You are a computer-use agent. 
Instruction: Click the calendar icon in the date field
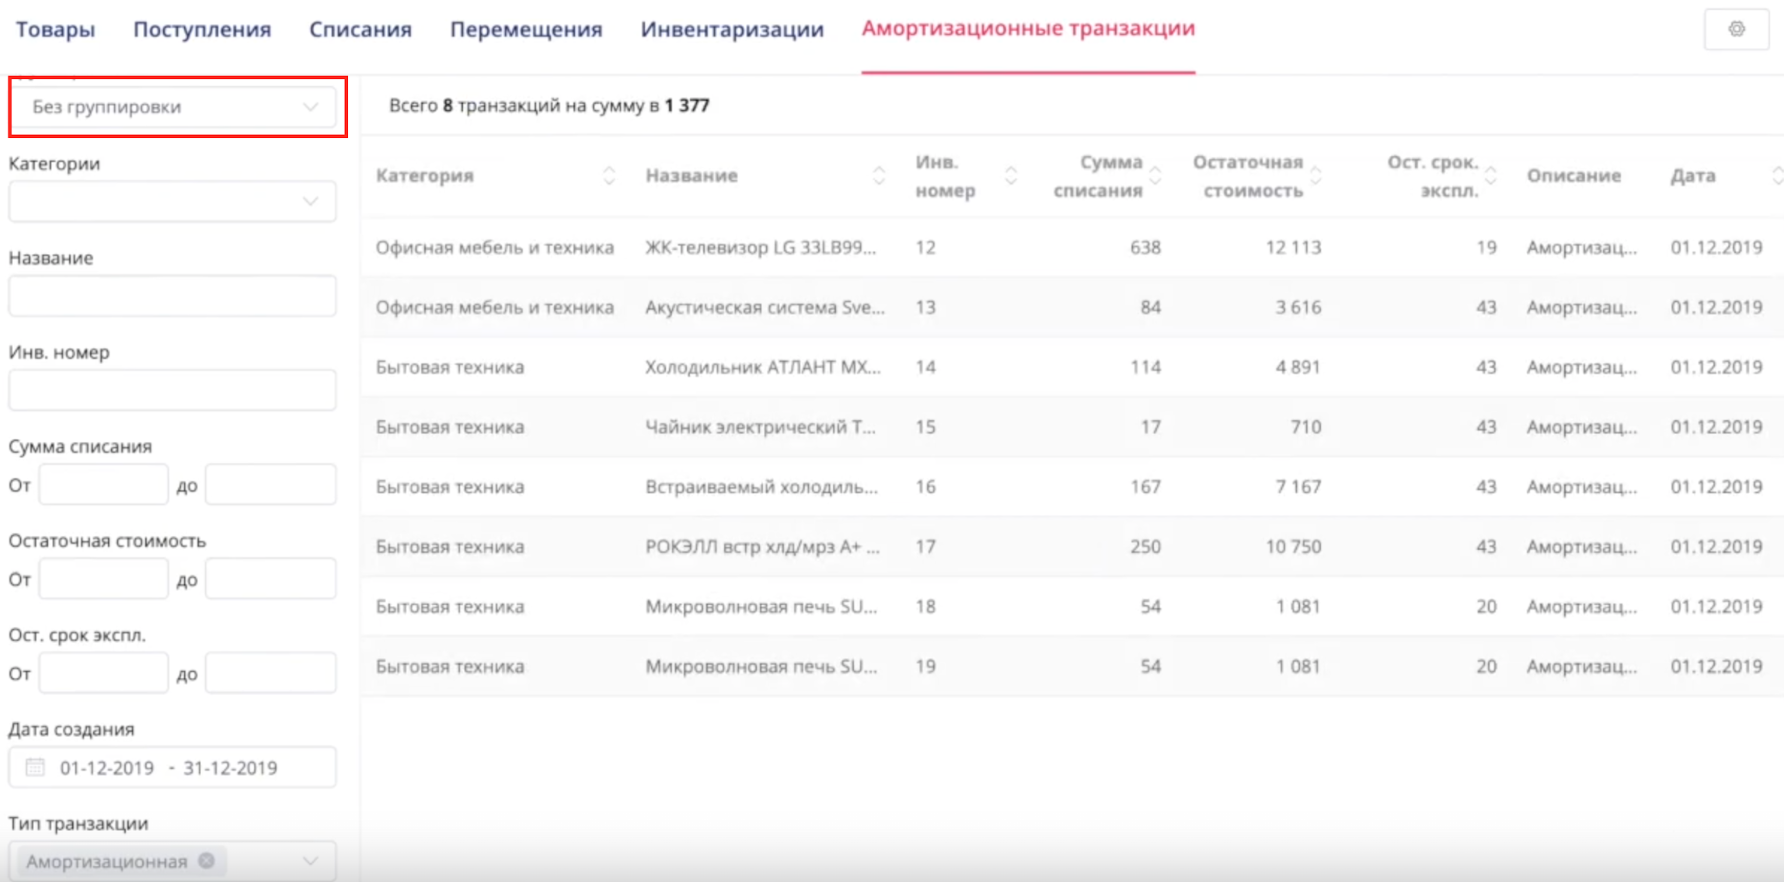(35, 767)
